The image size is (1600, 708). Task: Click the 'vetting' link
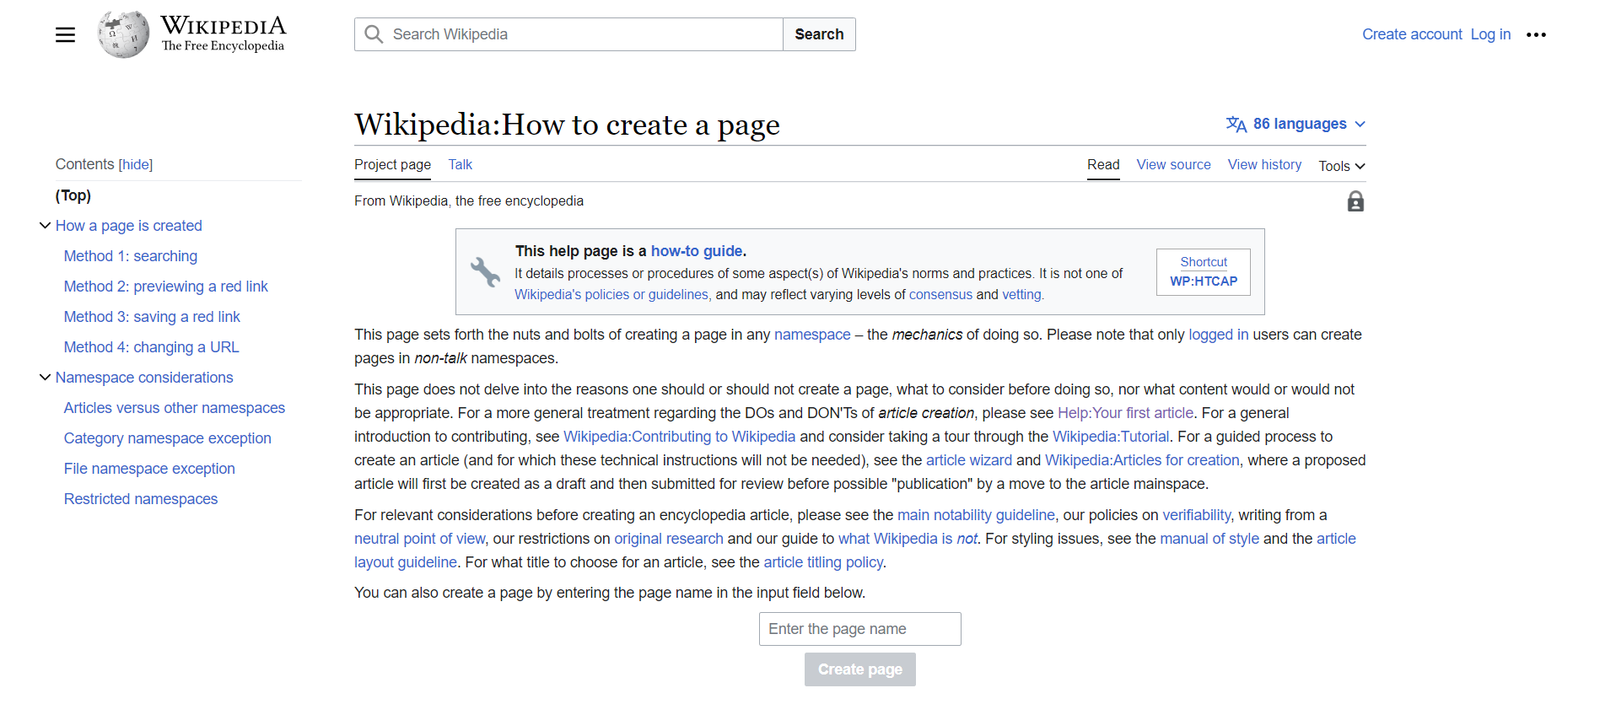pyautogui.click(x=1021, y=295)
